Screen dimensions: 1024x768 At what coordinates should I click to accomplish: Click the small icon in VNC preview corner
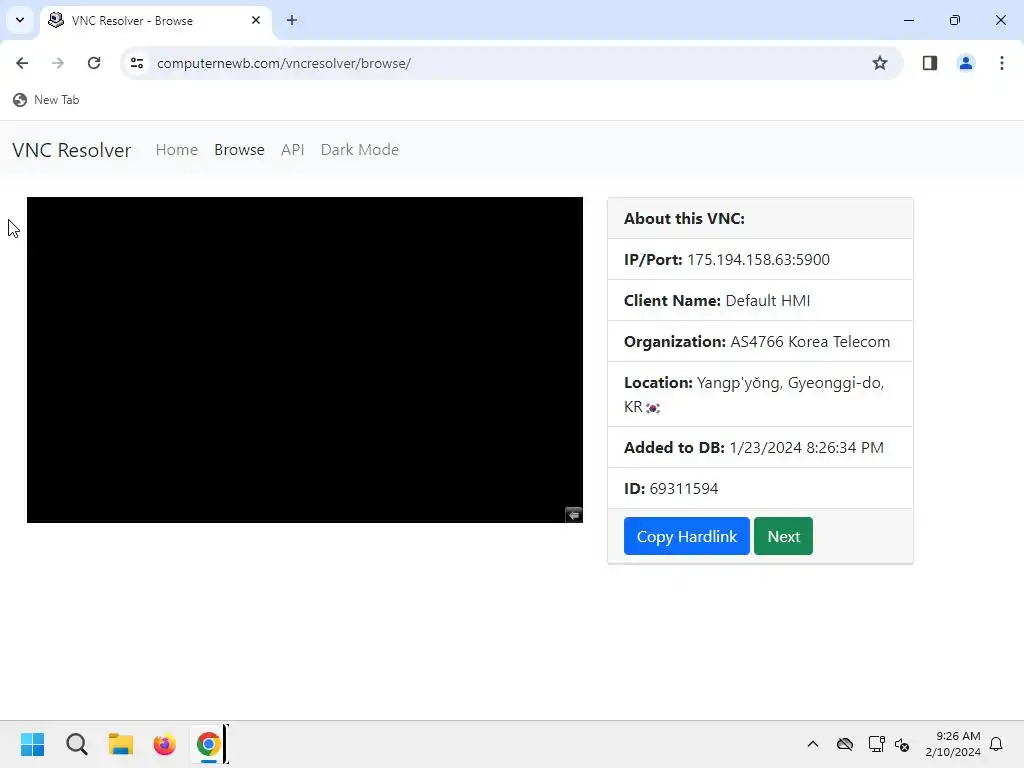[x=573, y=515]
